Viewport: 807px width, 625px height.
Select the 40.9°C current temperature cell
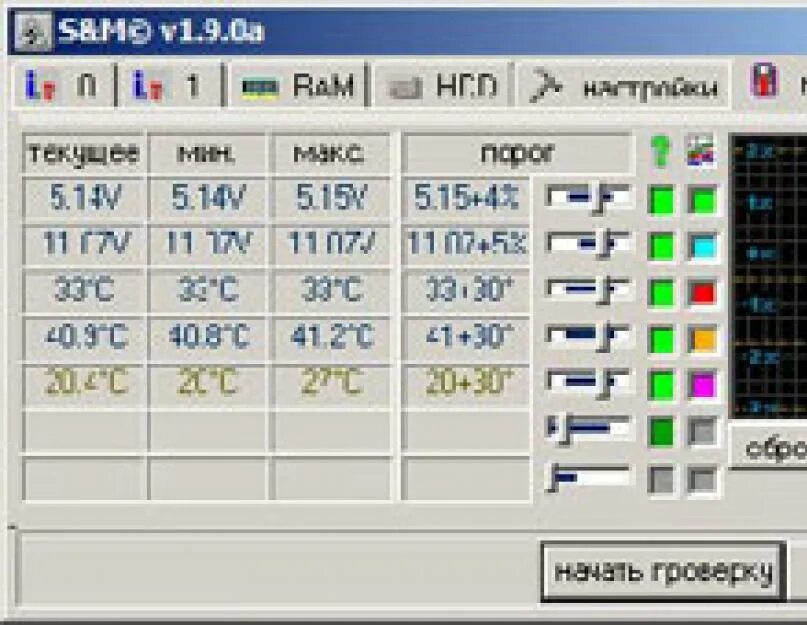click(84, 338)
